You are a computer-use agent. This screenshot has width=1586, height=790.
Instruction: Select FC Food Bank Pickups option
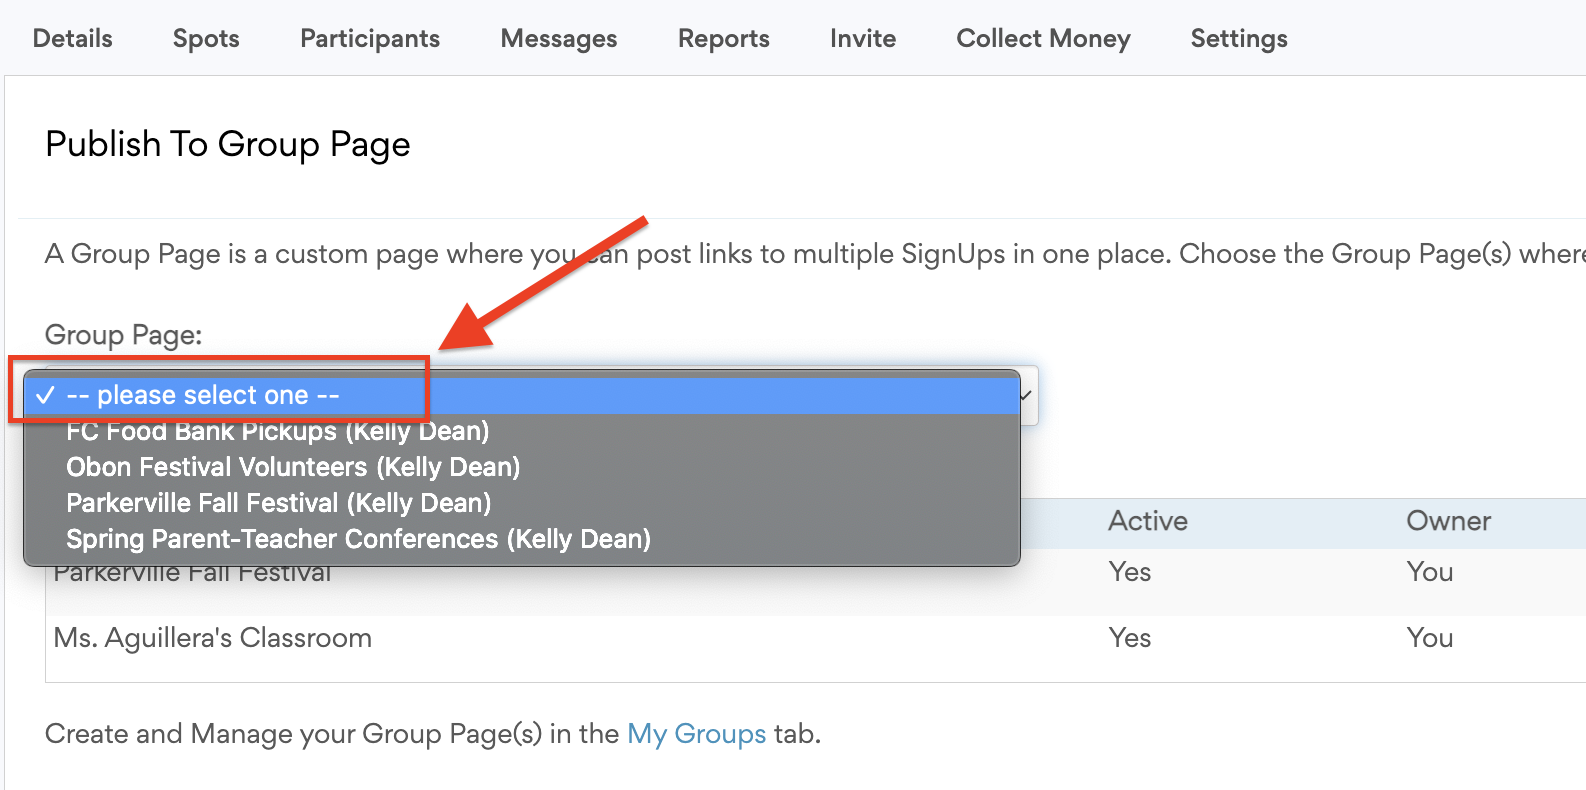tap(278, 432)
